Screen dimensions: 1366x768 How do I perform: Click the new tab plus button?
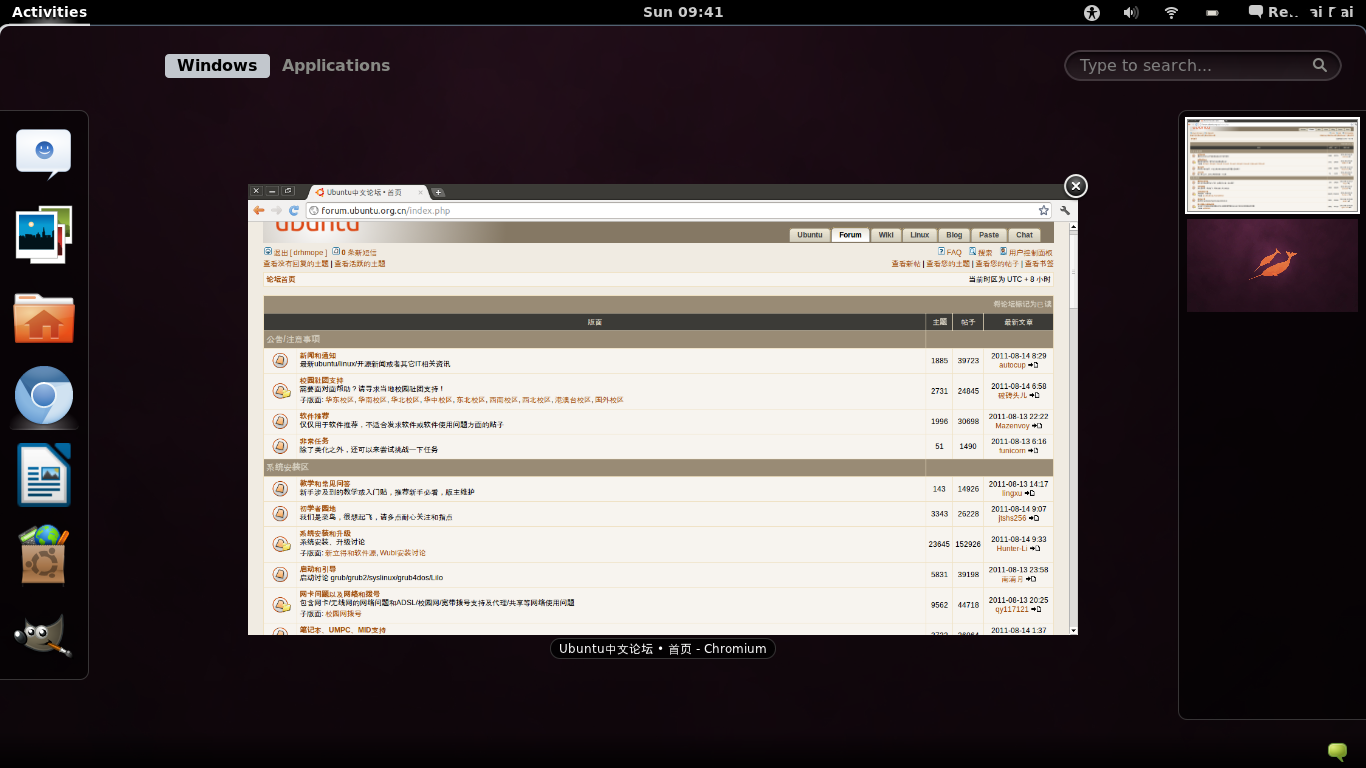[x=438, y=192]
